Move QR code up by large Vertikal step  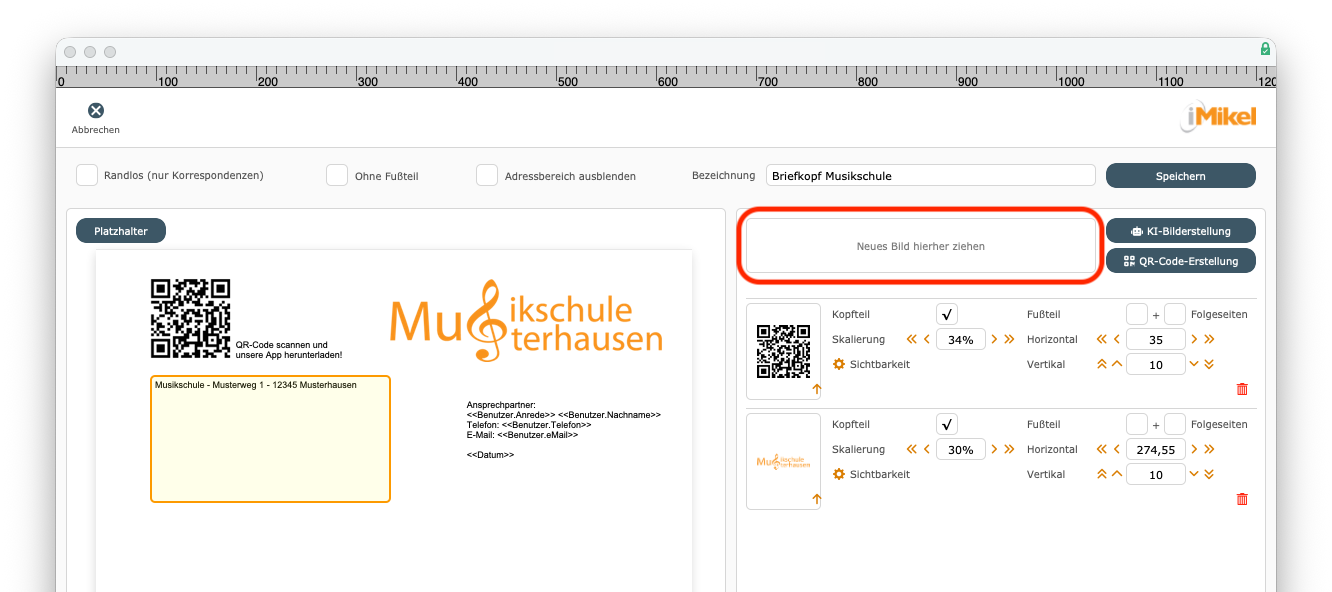pyautogui.click(x=1102, y=364)
